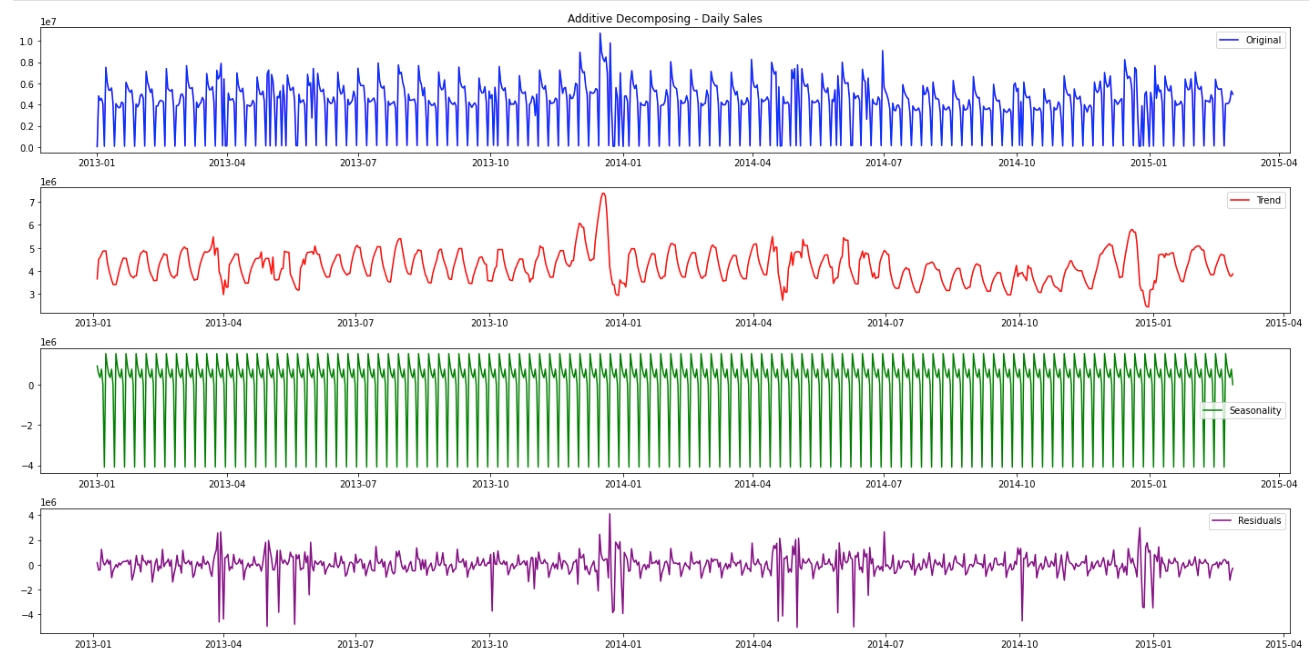Click the y-axis value 7 on Trend plot
The height and width of the screenshot is (669, 1316).
31,203
